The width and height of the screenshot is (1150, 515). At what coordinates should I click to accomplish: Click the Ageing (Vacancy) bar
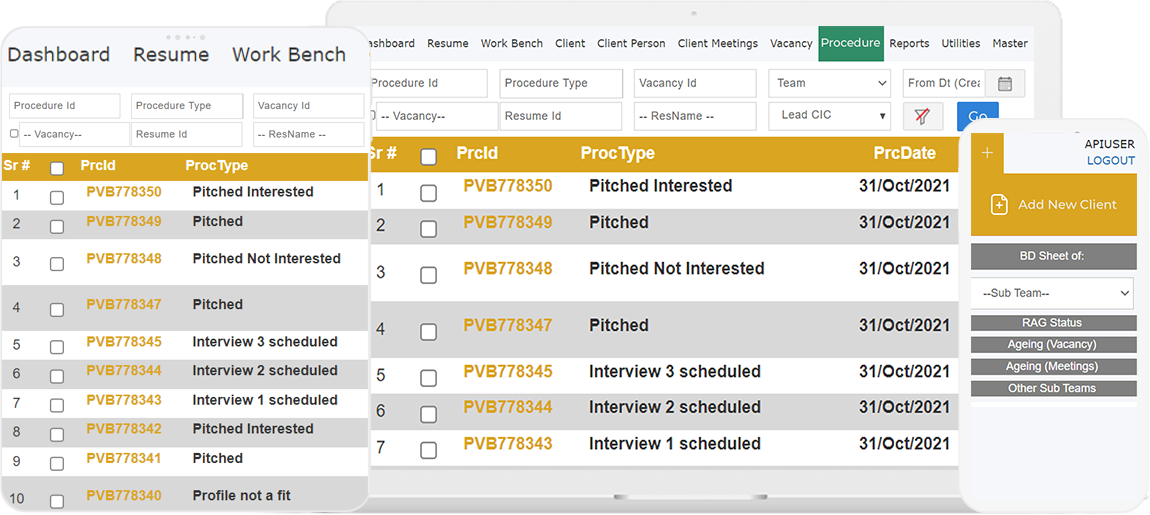click(x=1053, y=345)
